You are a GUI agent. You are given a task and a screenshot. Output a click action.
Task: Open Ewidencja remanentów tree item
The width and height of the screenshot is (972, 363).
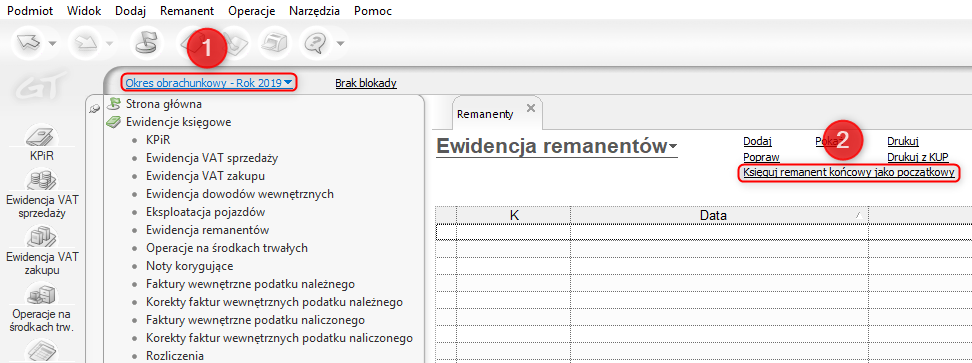(208, 230)
